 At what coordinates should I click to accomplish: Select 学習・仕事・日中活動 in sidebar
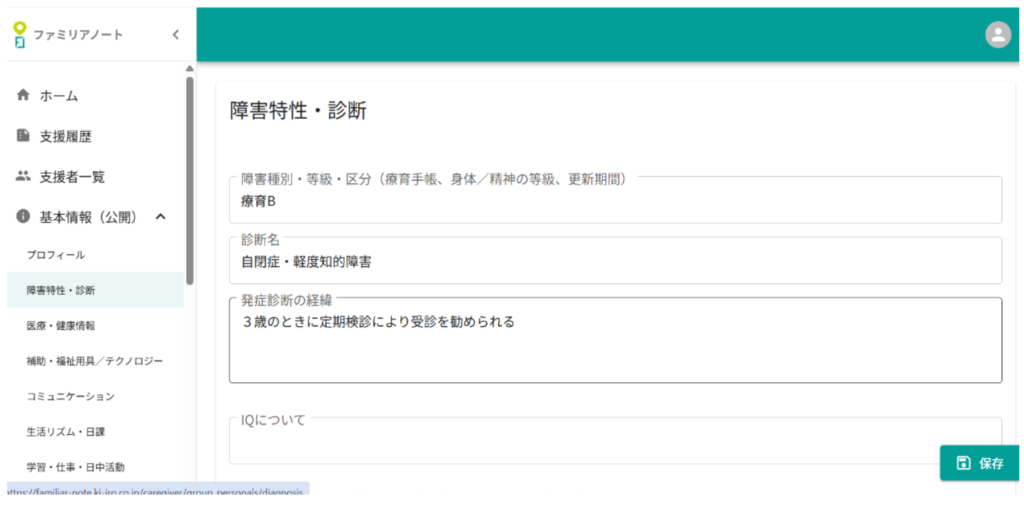76,467
